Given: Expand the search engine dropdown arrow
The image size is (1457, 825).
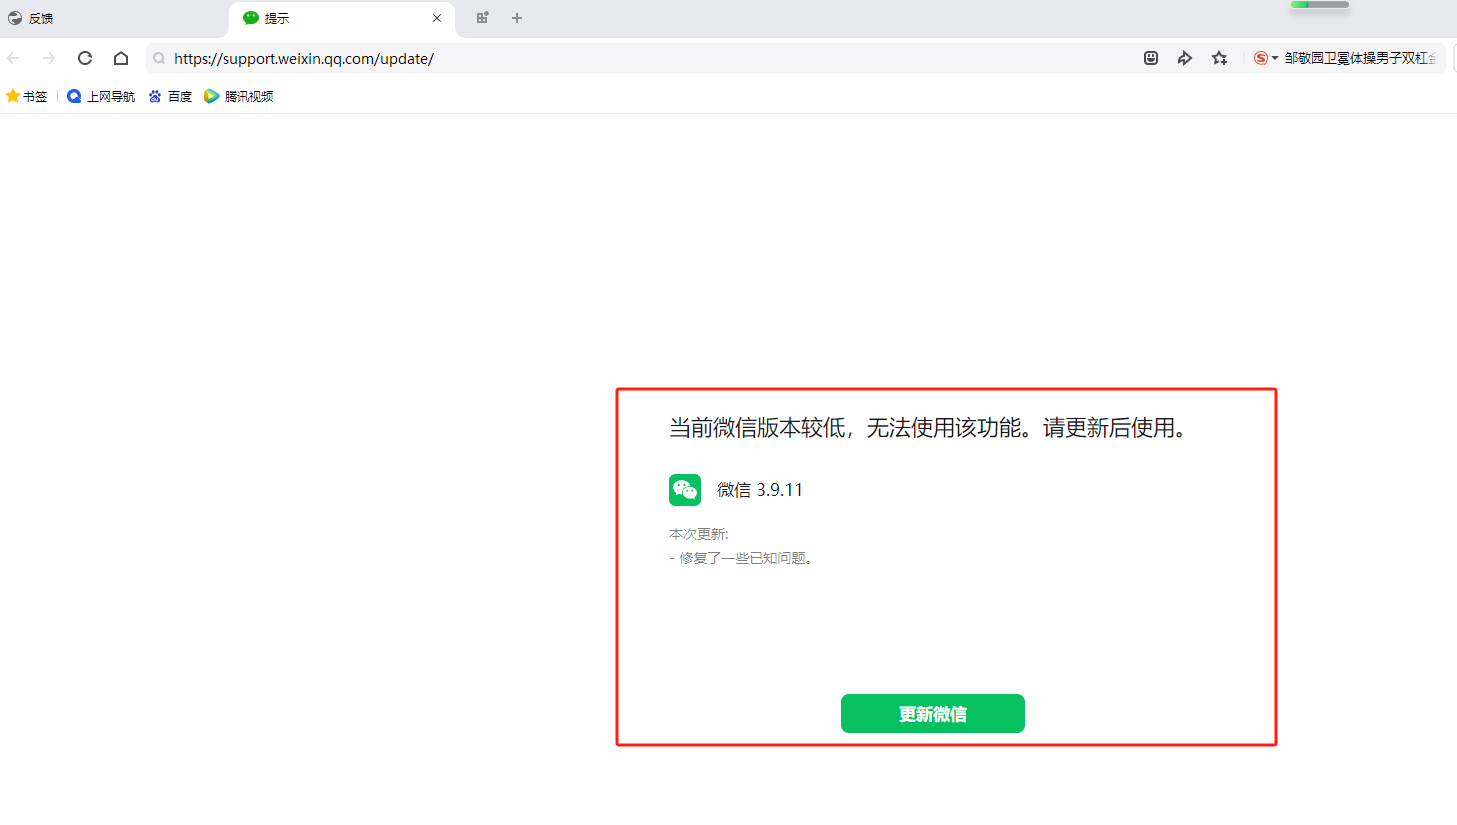Looking at the screenshot, I should pyautogui.click(x=1275, y=58).
